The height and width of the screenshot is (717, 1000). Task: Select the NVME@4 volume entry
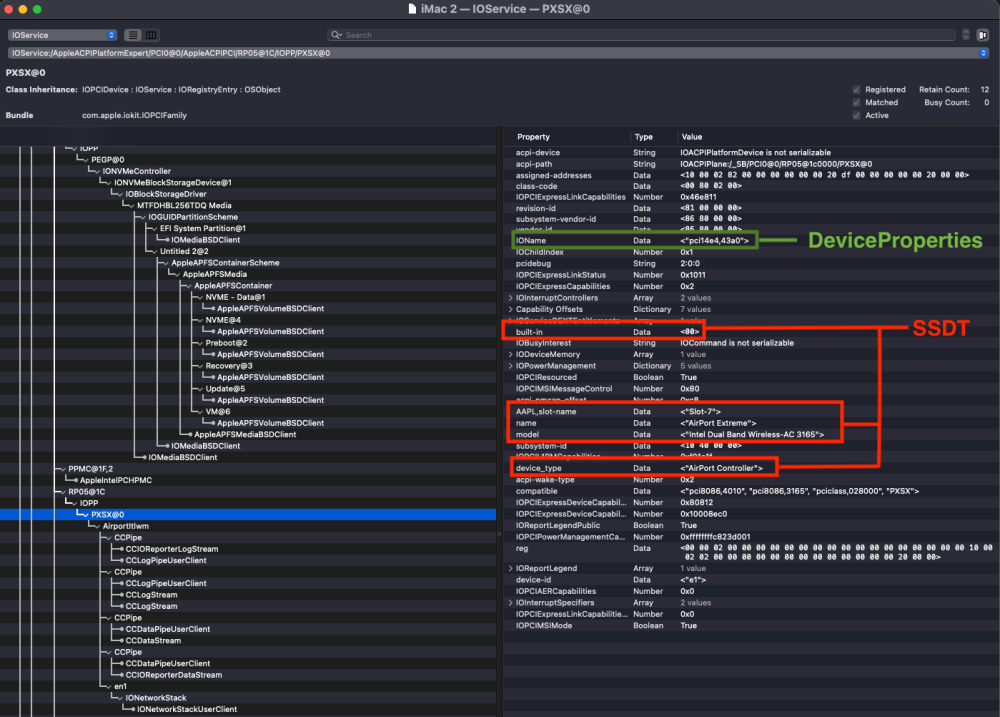tap(223, 320)
